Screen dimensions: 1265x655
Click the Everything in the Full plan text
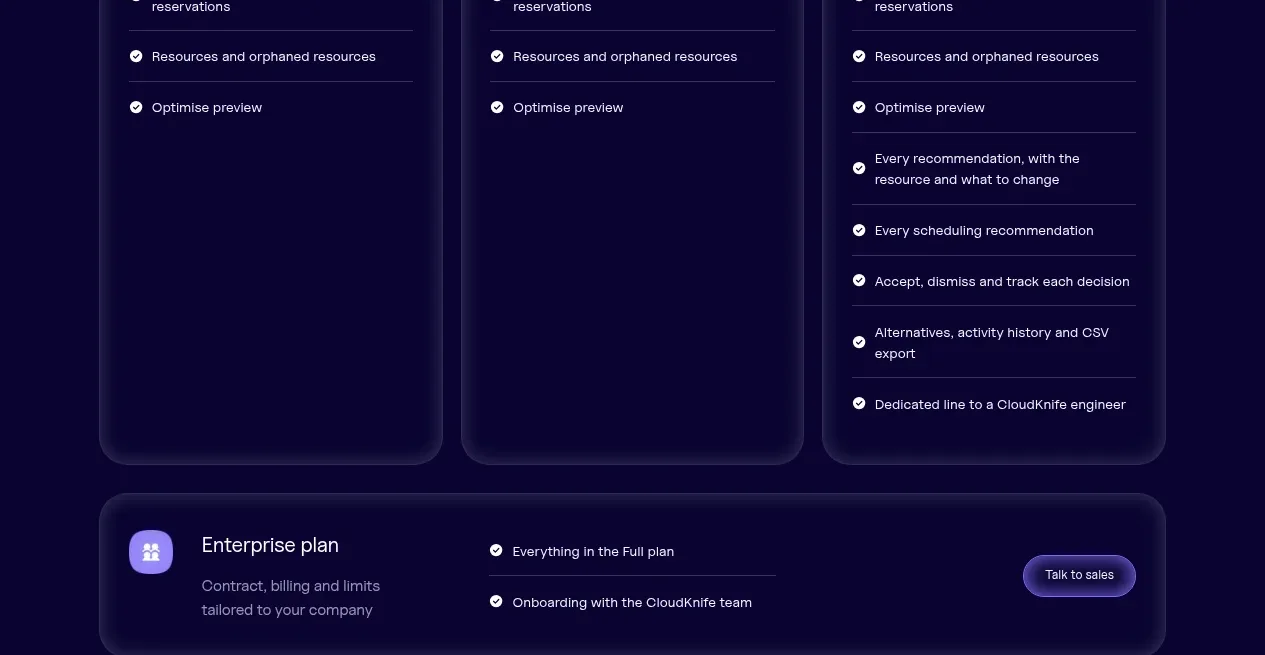point(593,551)
